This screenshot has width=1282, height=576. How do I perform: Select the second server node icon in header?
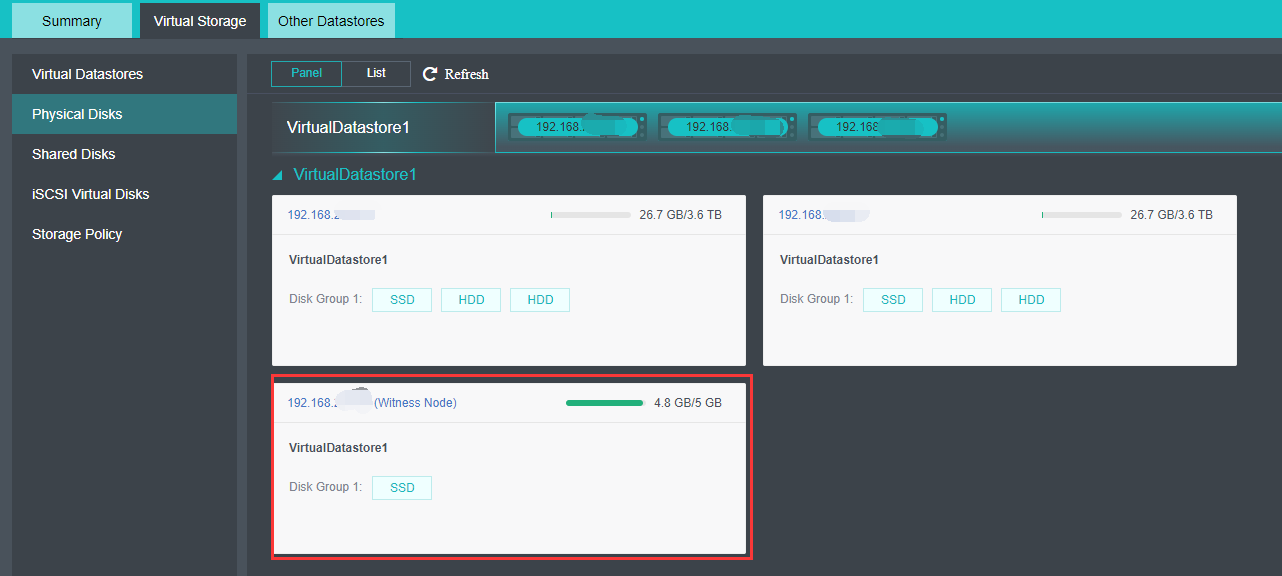click(x=727, y=126)
